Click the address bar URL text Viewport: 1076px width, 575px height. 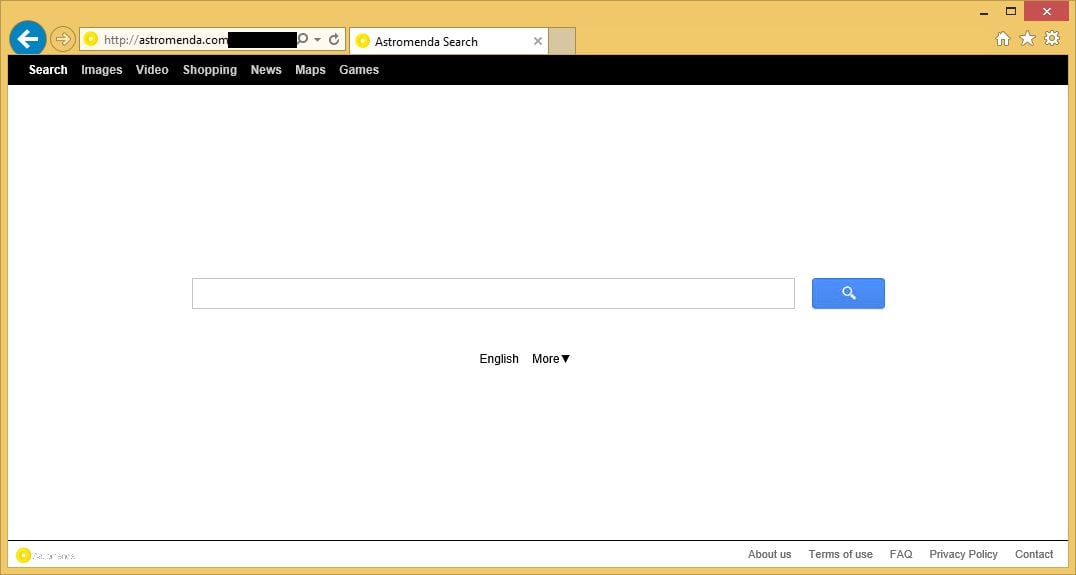coord(165,40)
